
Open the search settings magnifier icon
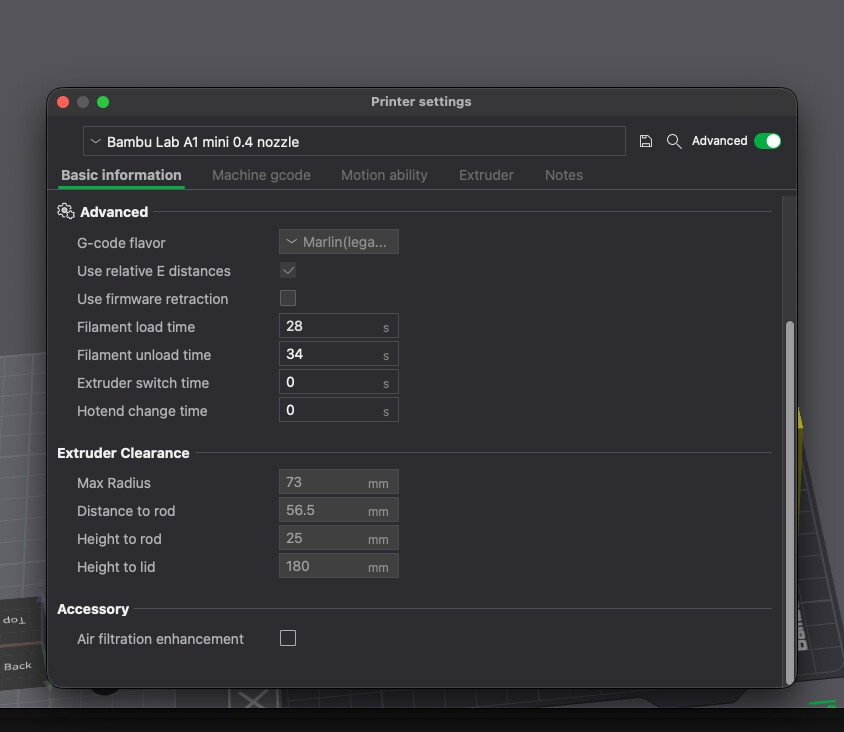(x=674, y=141)
